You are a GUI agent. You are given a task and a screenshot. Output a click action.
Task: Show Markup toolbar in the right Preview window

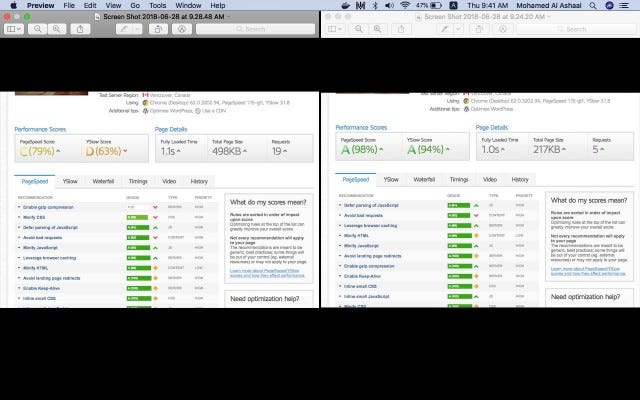(x=503, y=29)
